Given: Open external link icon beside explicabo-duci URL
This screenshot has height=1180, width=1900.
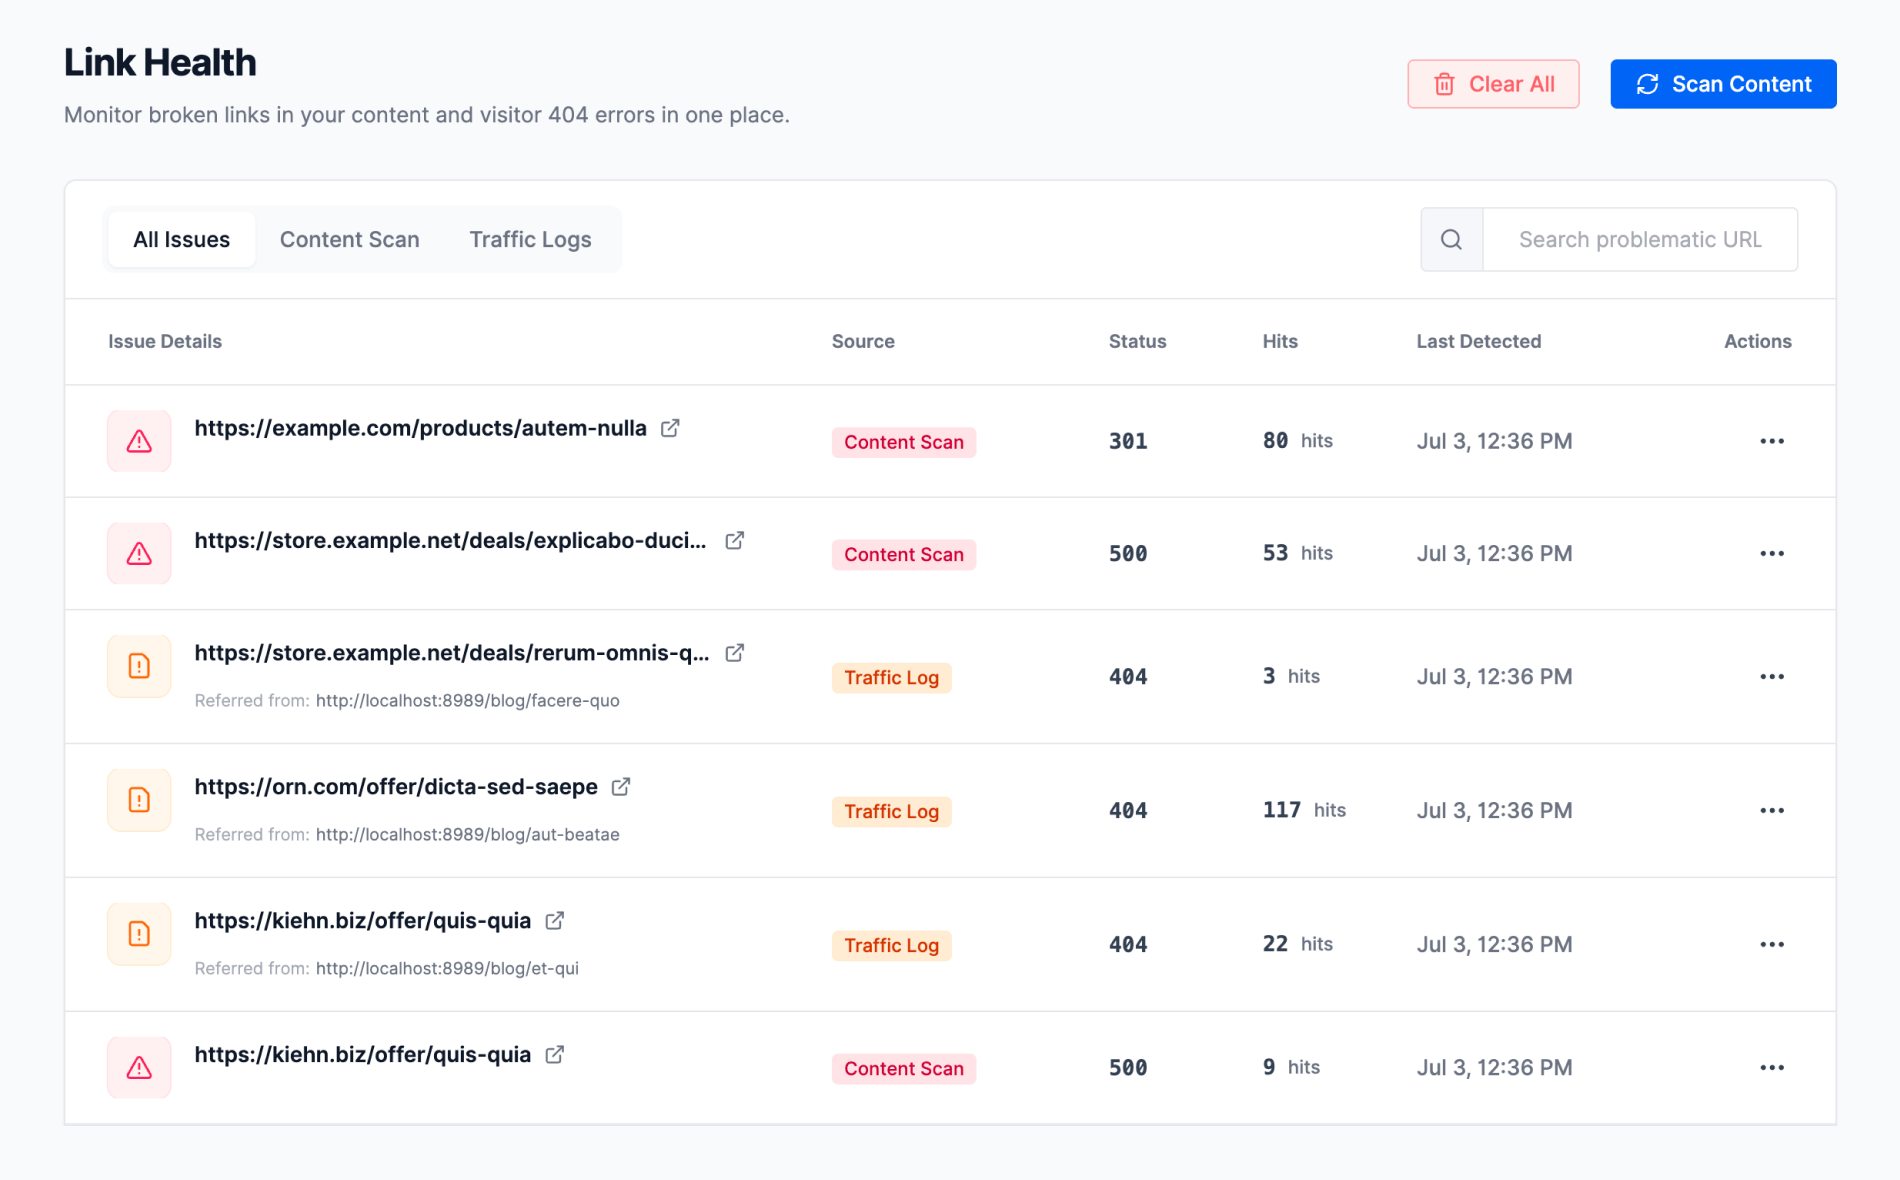Looking at the screenshot, I should [735, 540].
